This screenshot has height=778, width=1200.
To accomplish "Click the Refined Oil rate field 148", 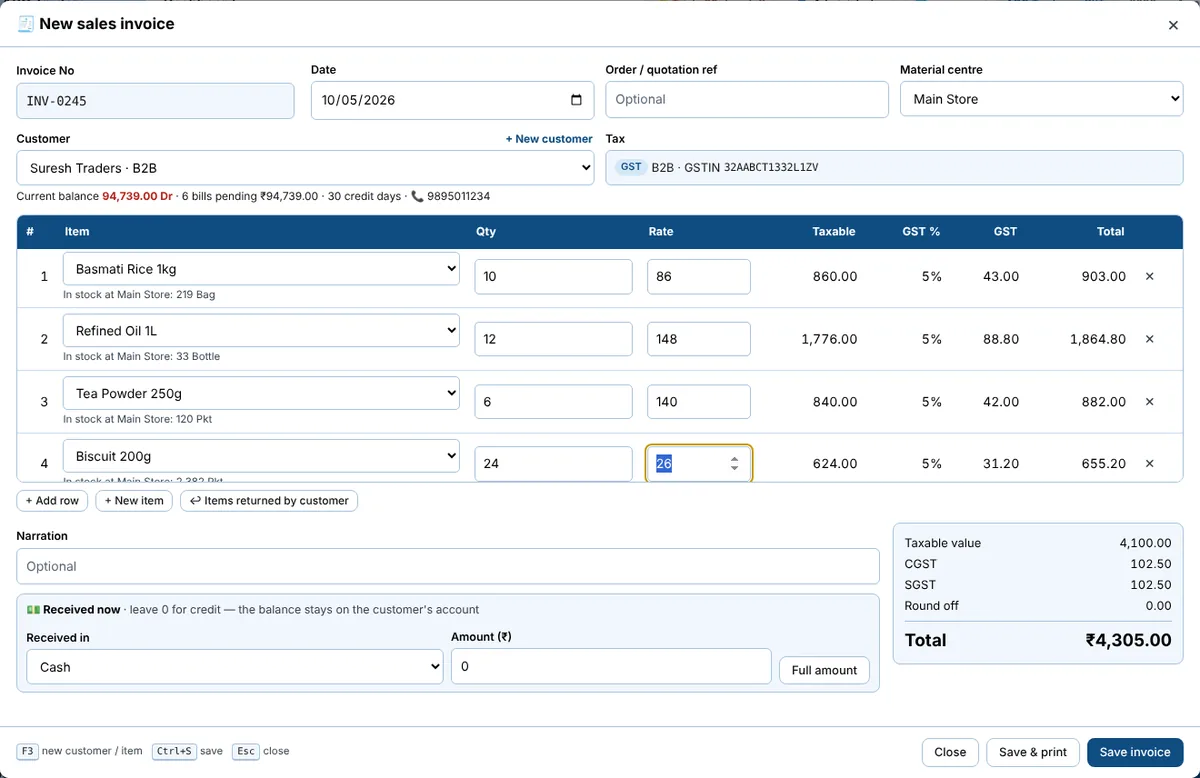I will [699, 339].
